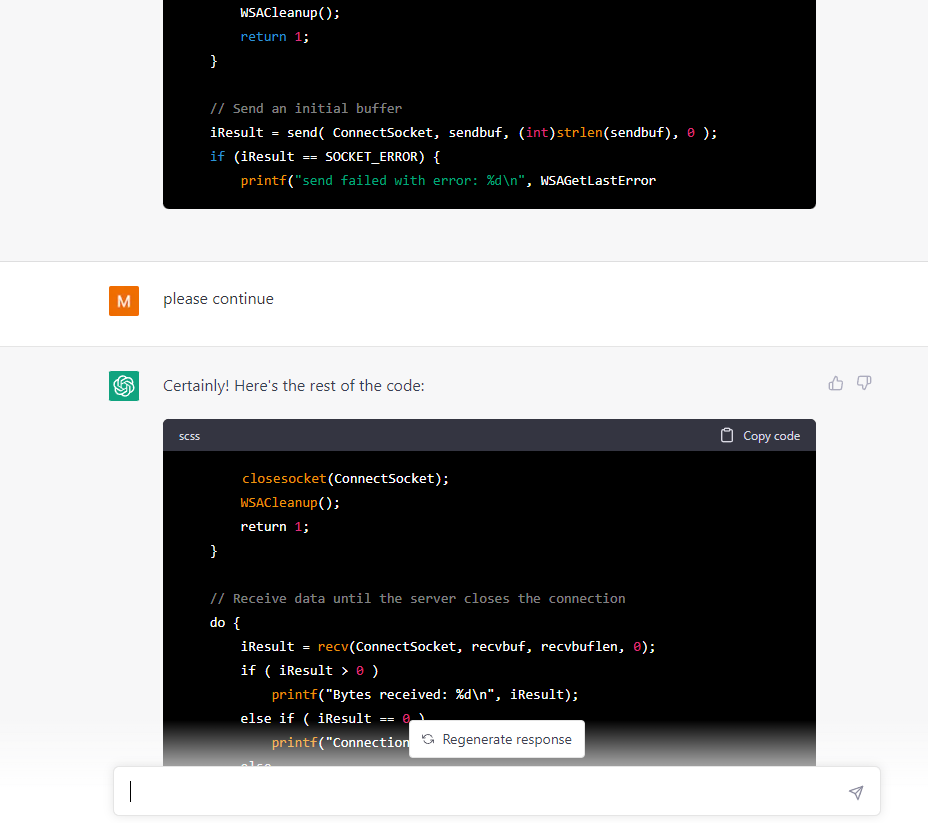Click the line 'if (iResult == SOCKET_ERROR) {'

325,157
